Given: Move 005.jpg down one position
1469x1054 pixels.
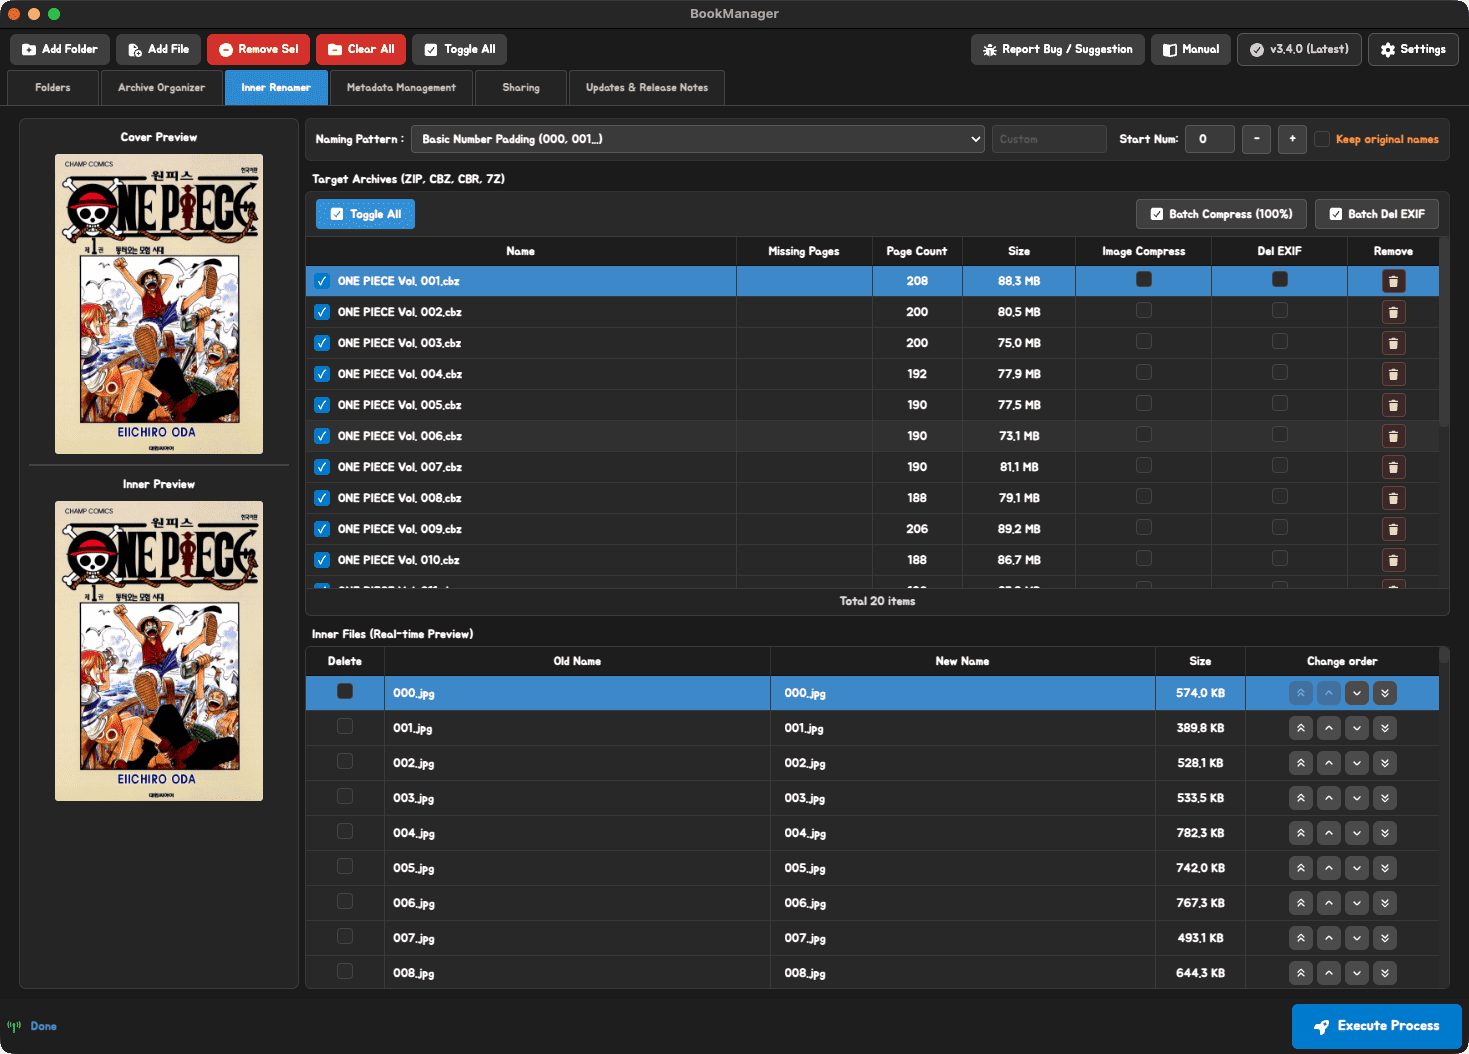Looking at the screenshot, I should [1357, 868].
